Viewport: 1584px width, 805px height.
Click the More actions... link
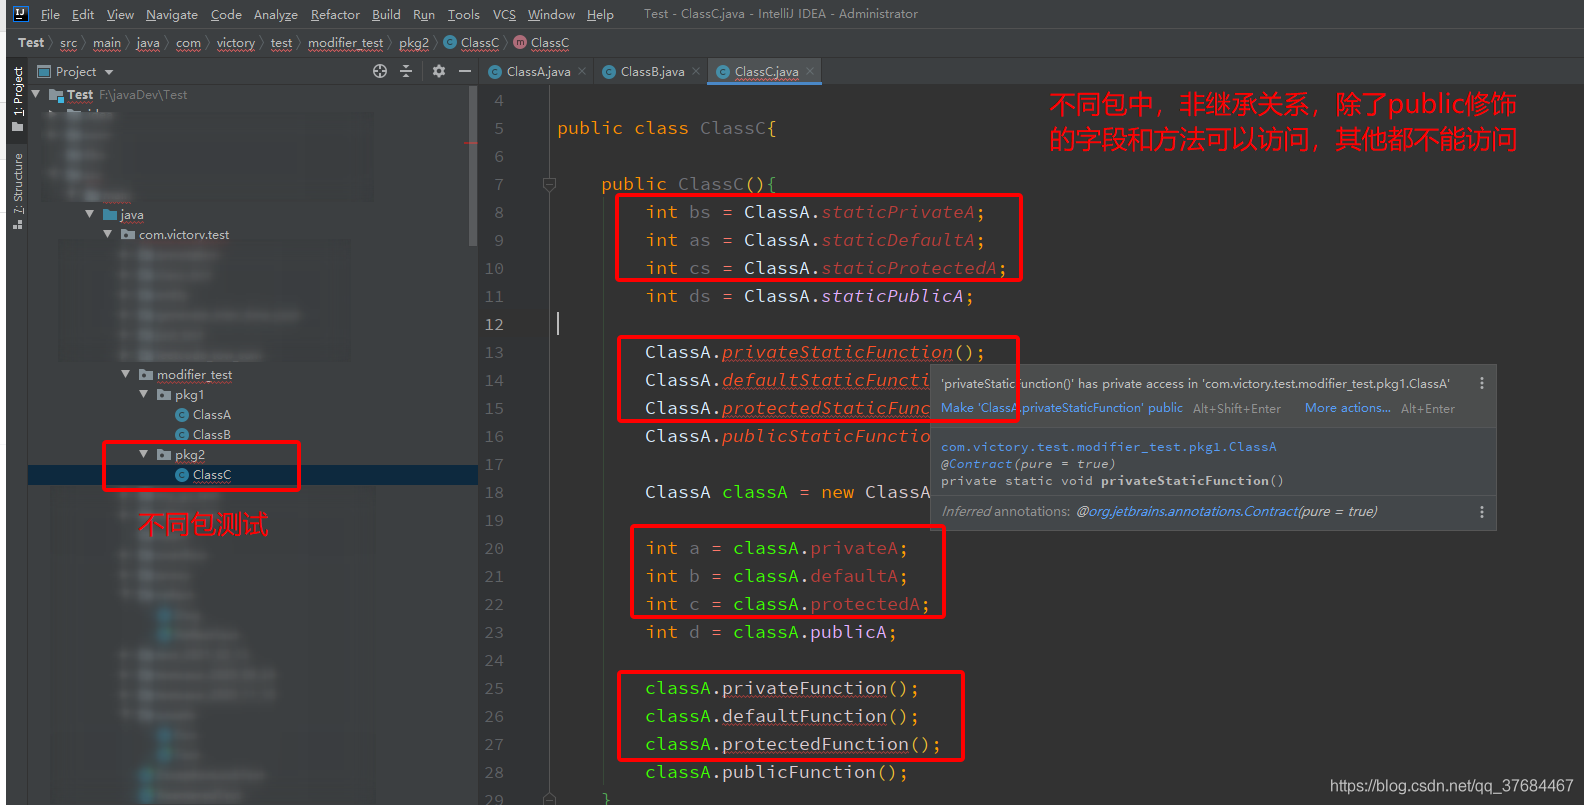pyautogui.click(x=1347, y=408)
